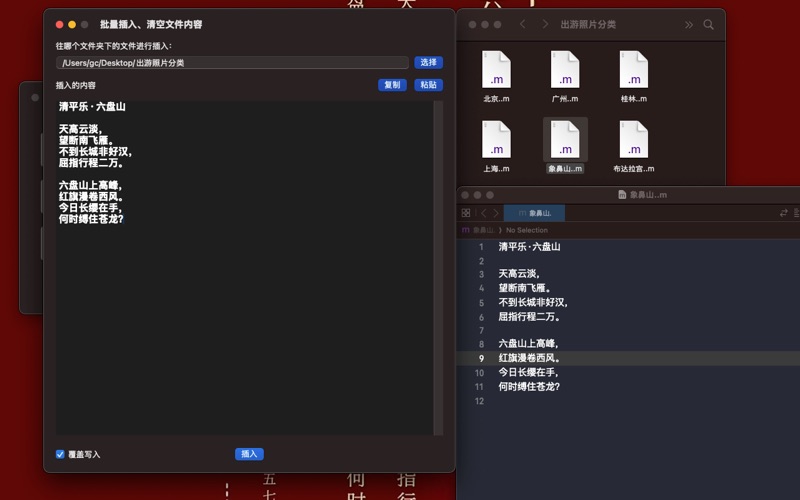Go back in Finder window
The width and height of the screenshot is (800, 500).
(522, 24)
